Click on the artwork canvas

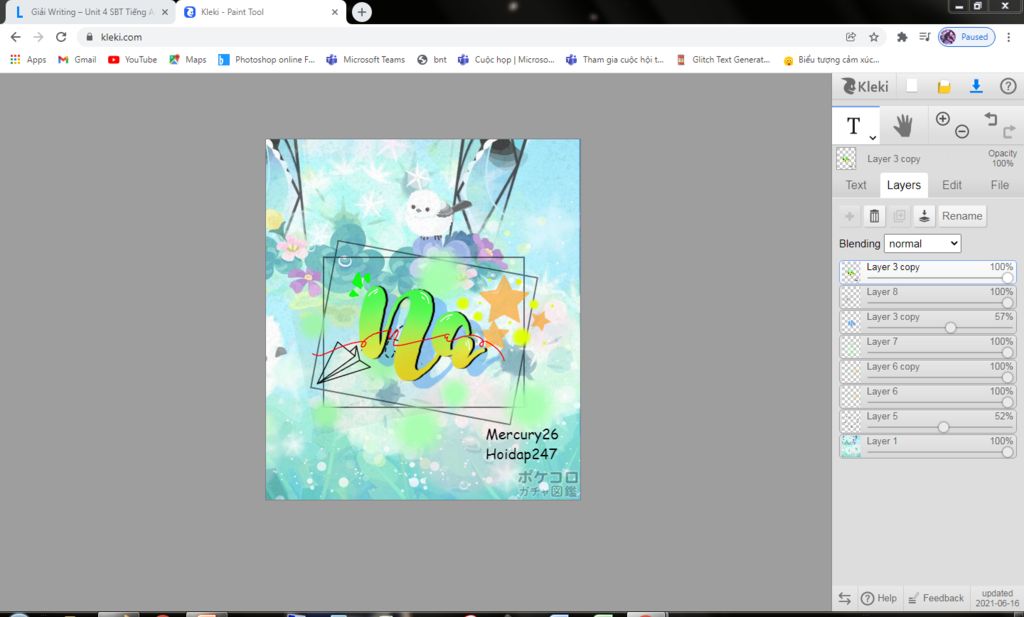click(x=423, y=319)
